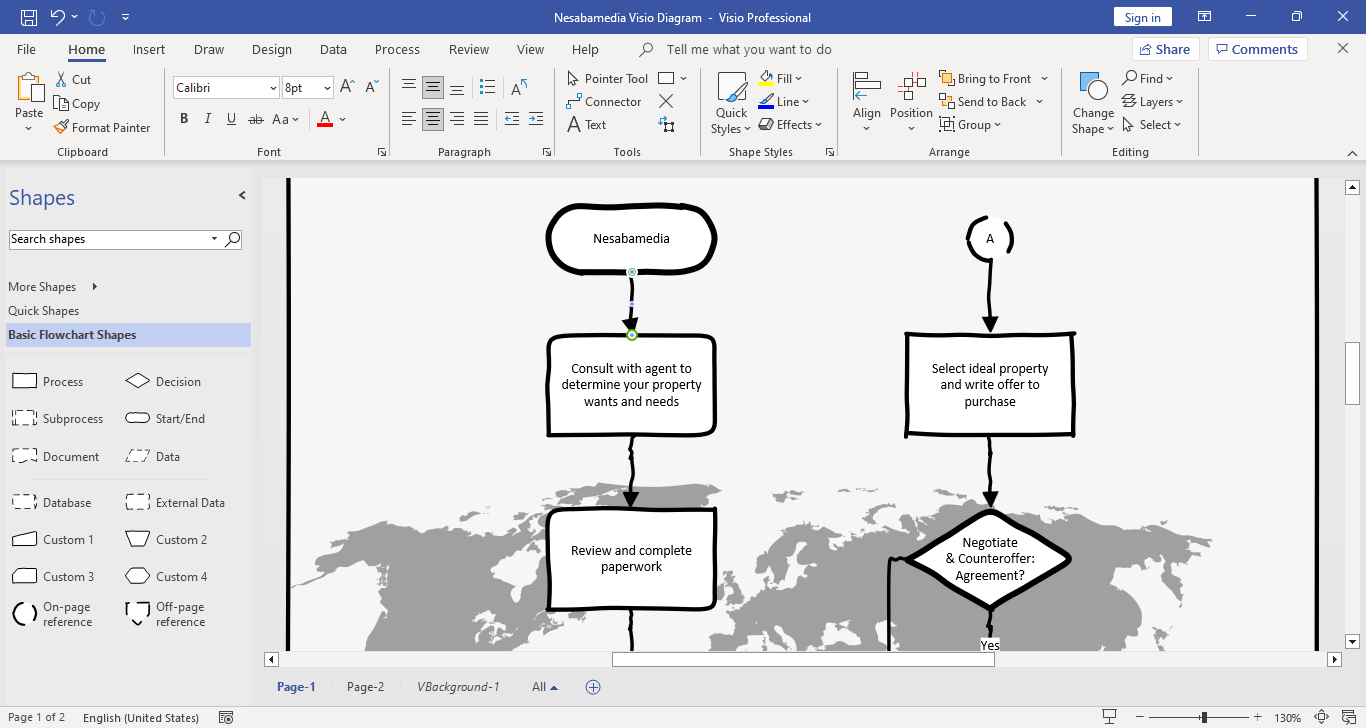Add a new page with plus icon

click(593, 687)
